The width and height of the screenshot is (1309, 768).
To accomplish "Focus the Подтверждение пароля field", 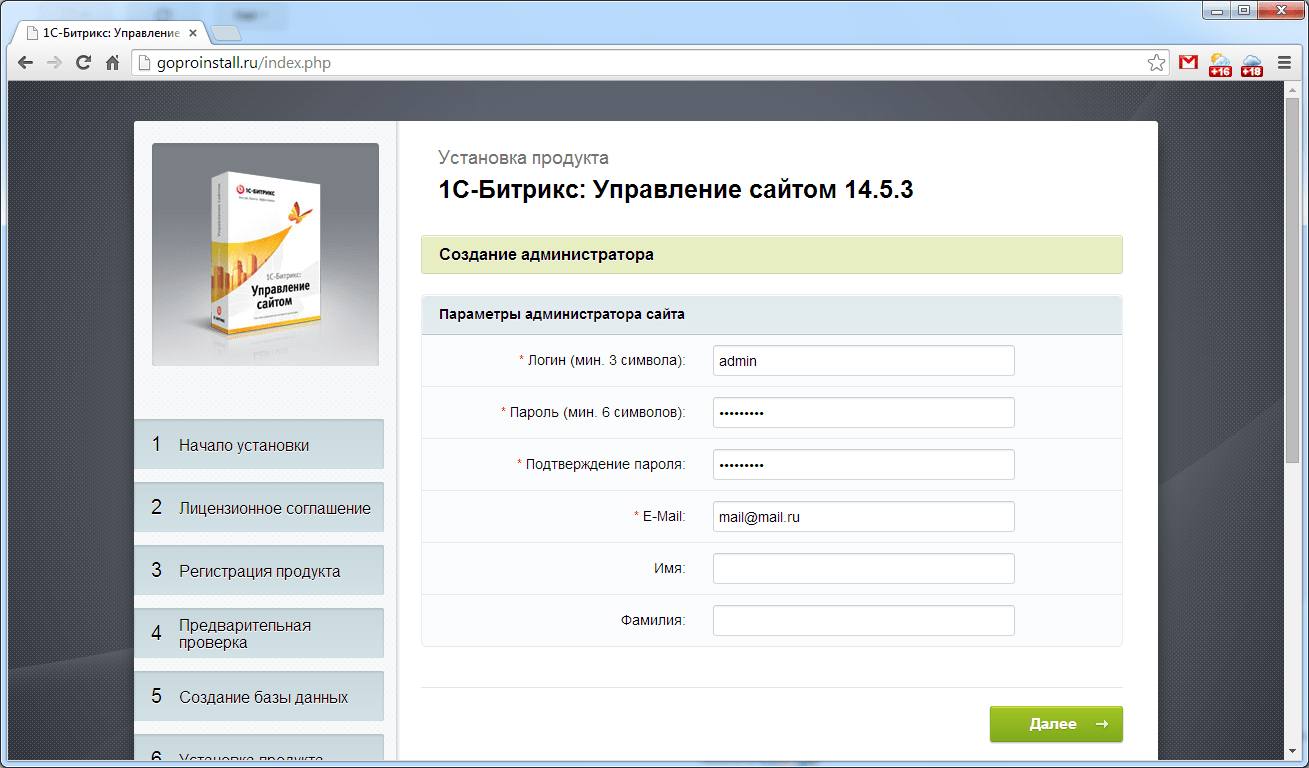I will coord(864,465).
